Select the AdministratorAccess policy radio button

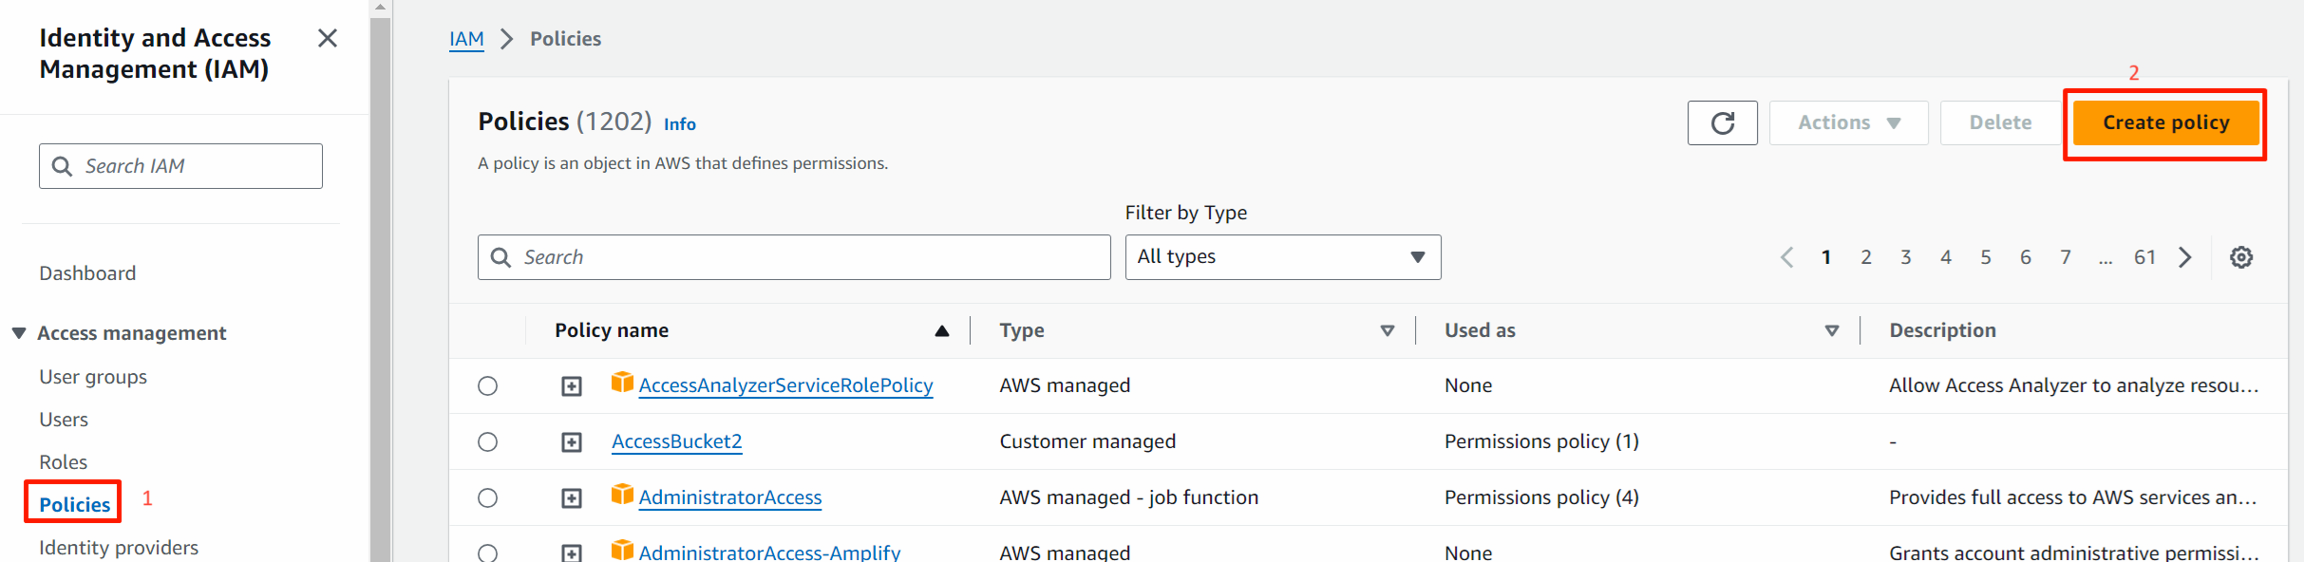coord(488,498)
